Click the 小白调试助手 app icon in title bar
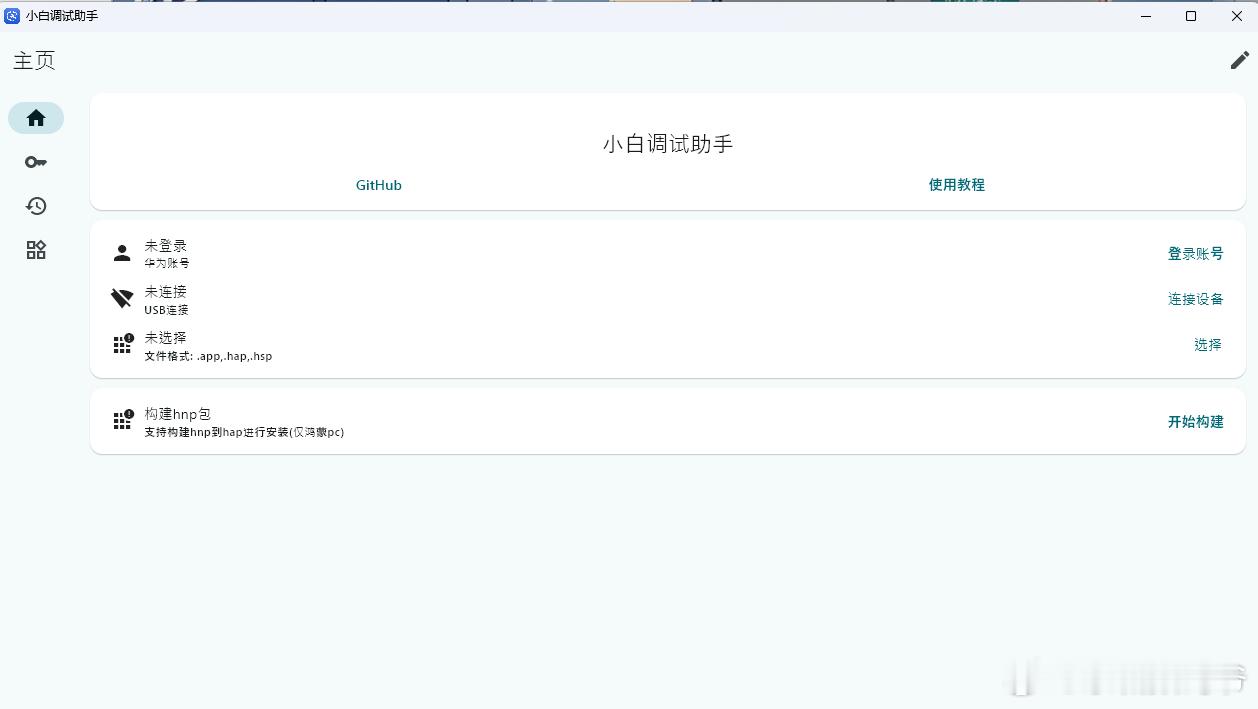This screenshot has height=709, width=1258. click(14, 16)
